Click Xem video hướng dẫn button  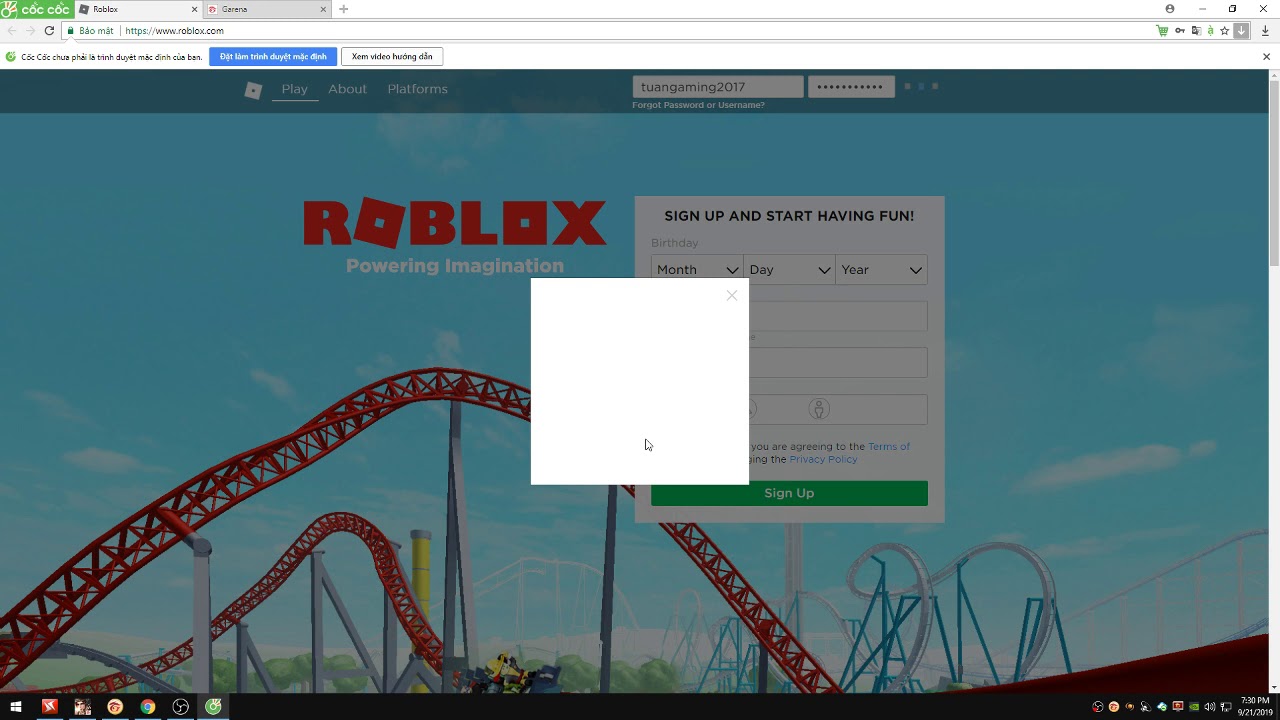click(392, 57)
